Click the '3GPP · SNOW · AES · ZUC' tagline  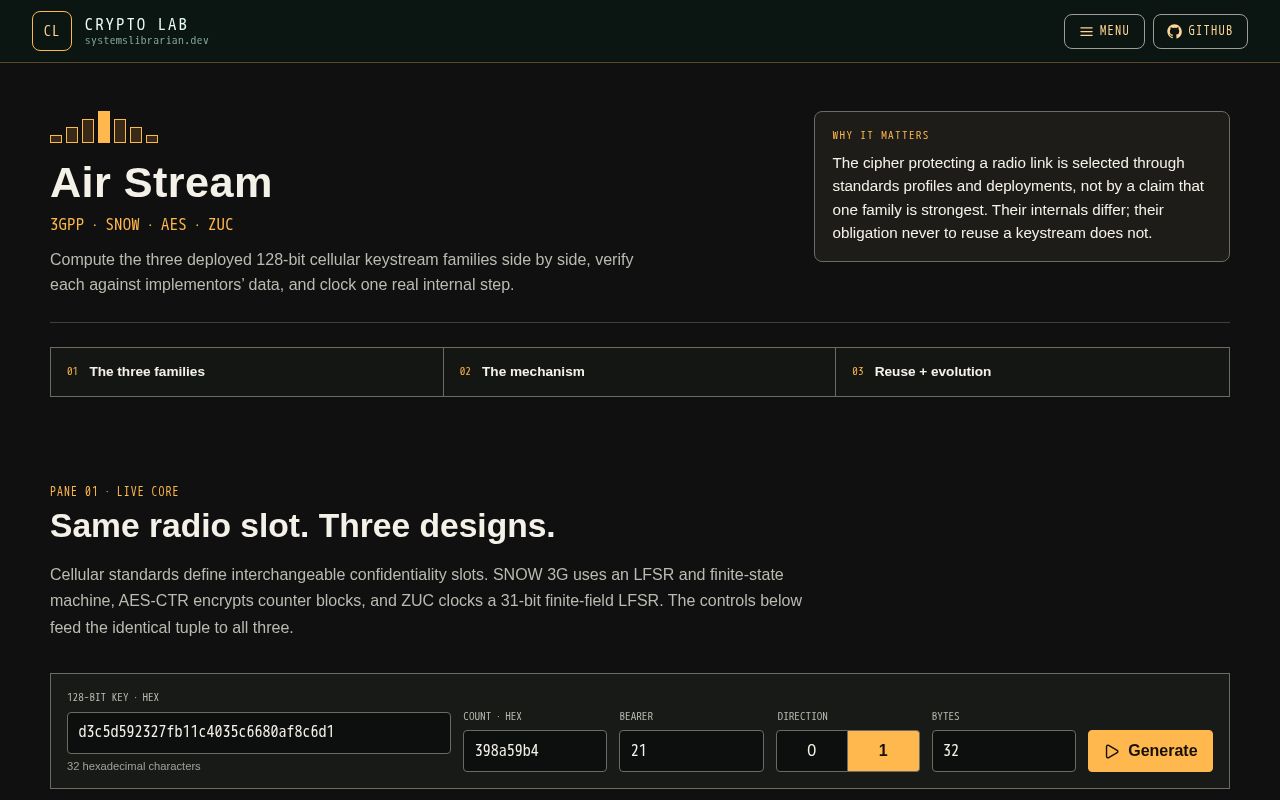click(142, 225)
